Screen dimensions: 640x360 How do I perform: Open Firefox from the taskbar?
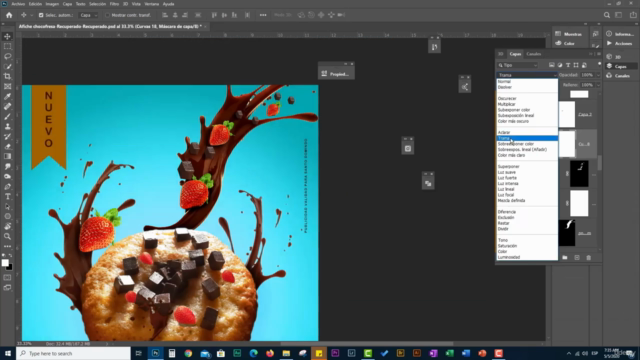point(270,353)
